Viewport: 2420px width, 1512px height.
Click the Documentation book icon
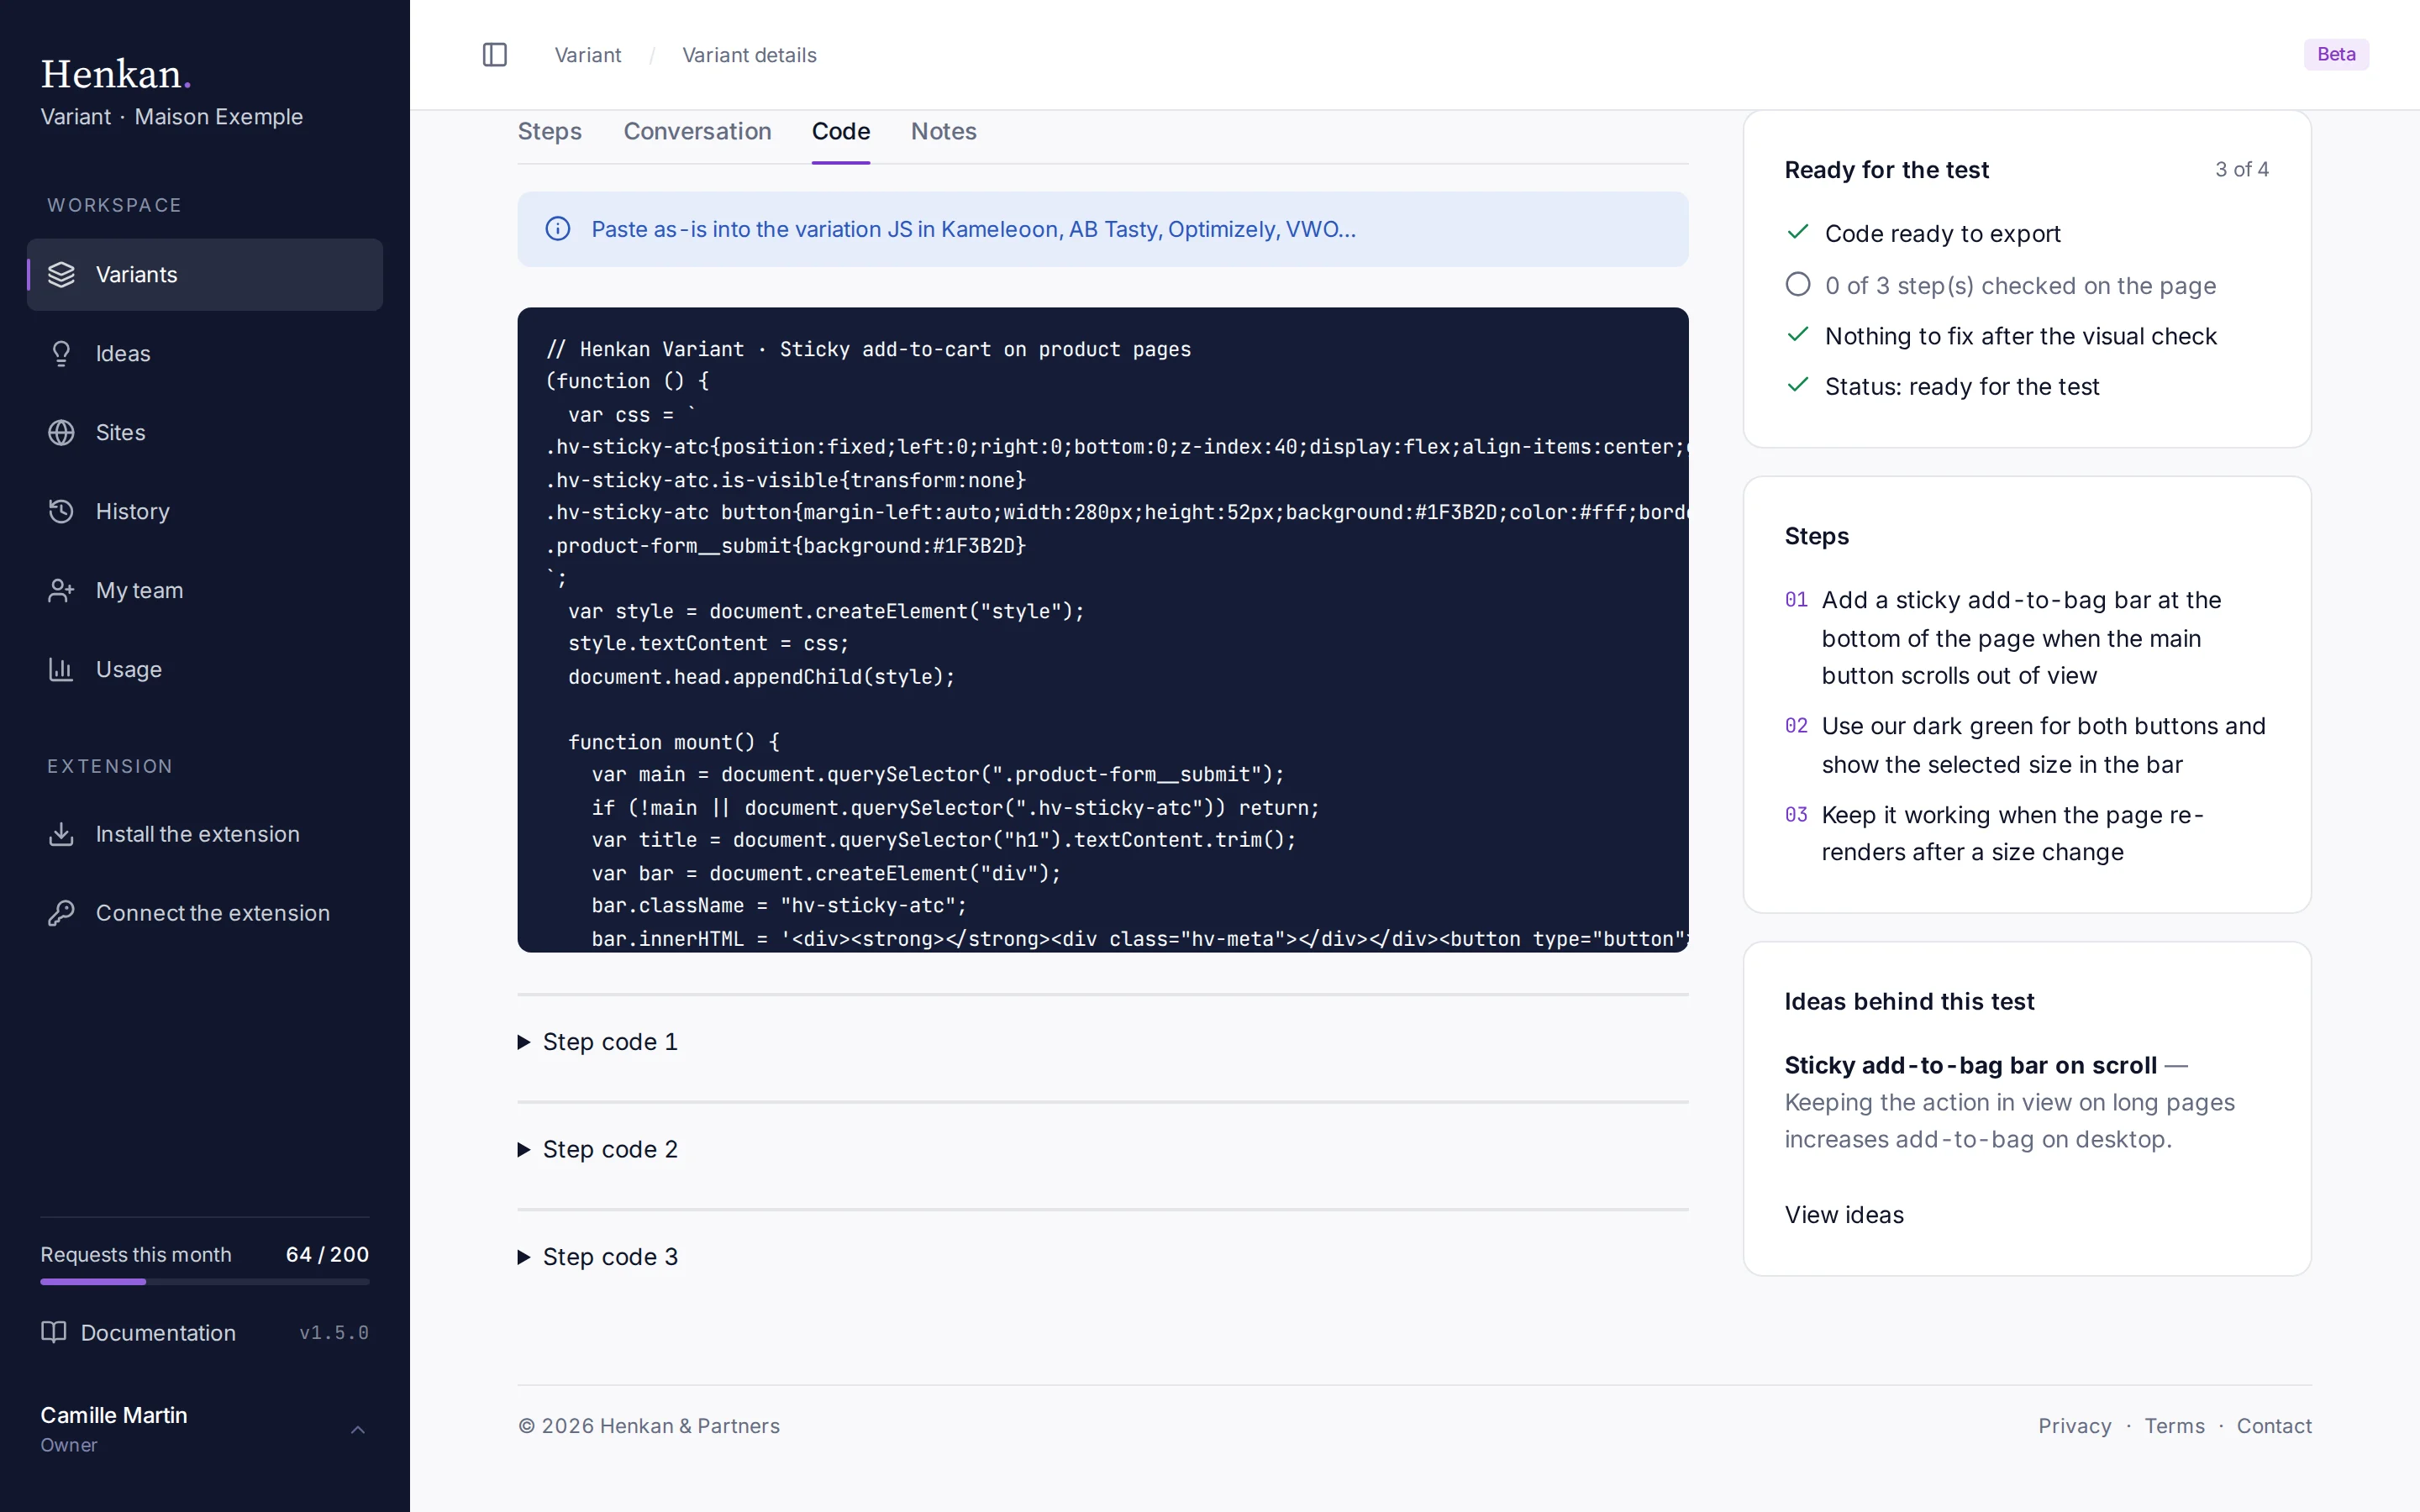53,1332
